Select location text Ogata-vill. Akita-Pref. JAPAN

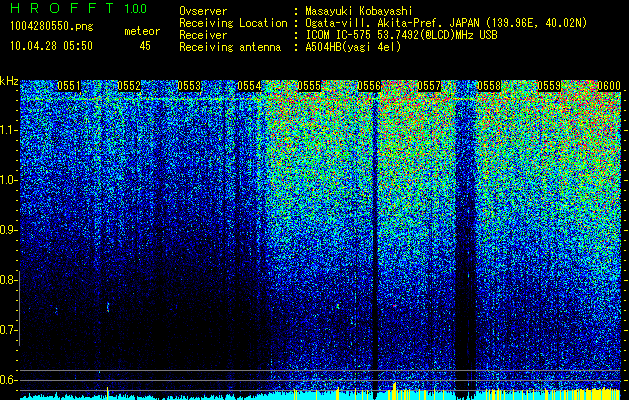click(x=392, y=23)
